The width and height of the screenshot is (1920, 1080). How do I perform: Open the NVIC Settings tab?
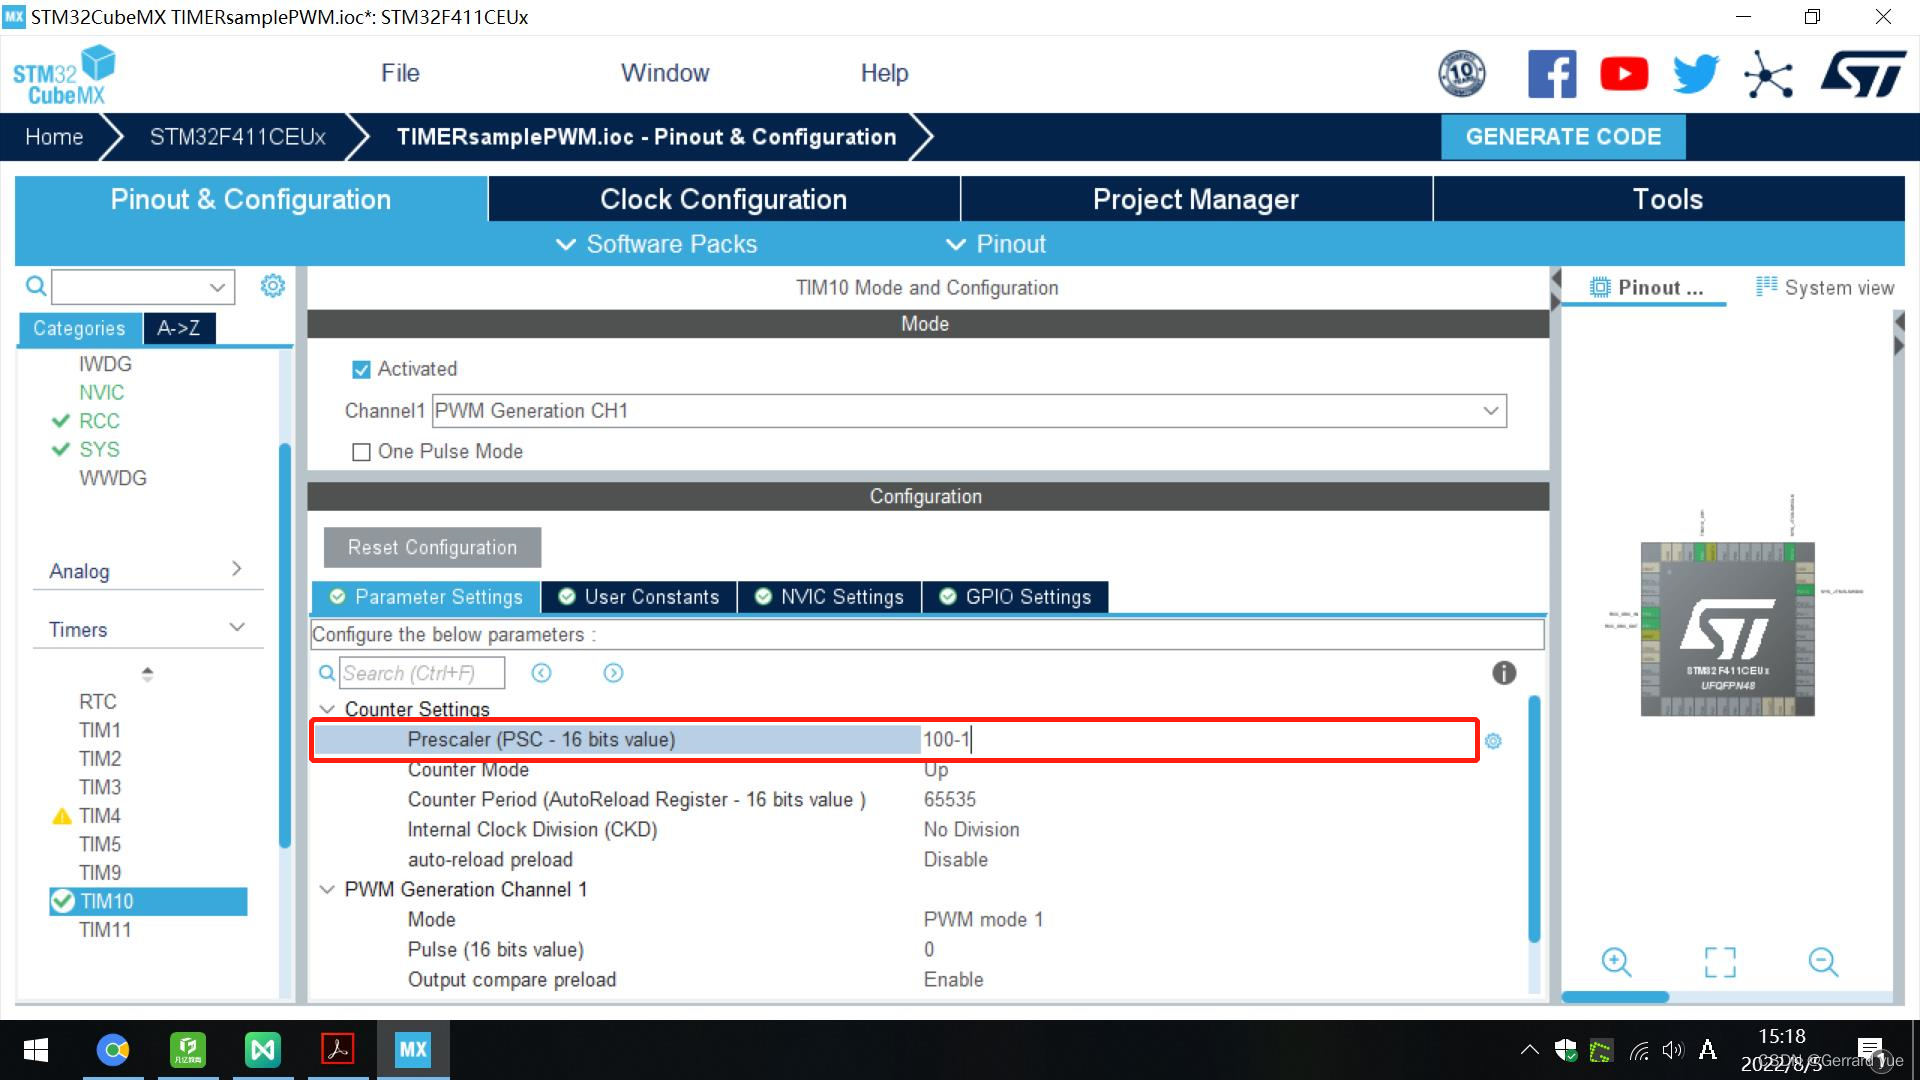[x=829, y=597]
